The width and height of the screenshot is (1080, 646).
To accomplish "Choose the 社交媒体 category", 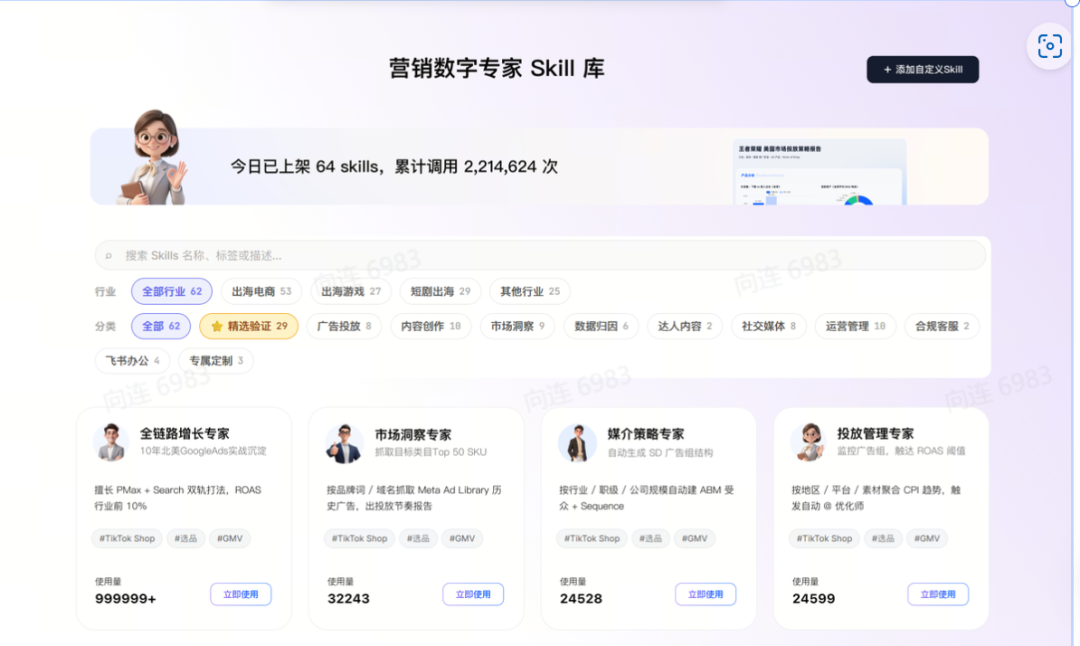I will tap(769, 326).
